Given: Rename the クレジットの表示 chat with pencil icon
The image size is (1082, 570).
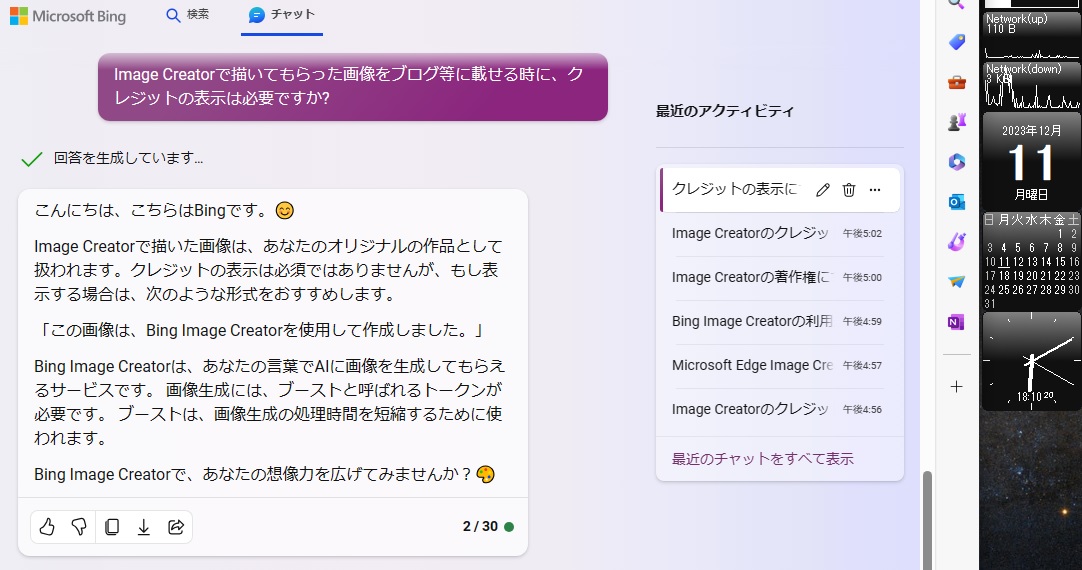Looking at the screenshot, I should [823, 190].
